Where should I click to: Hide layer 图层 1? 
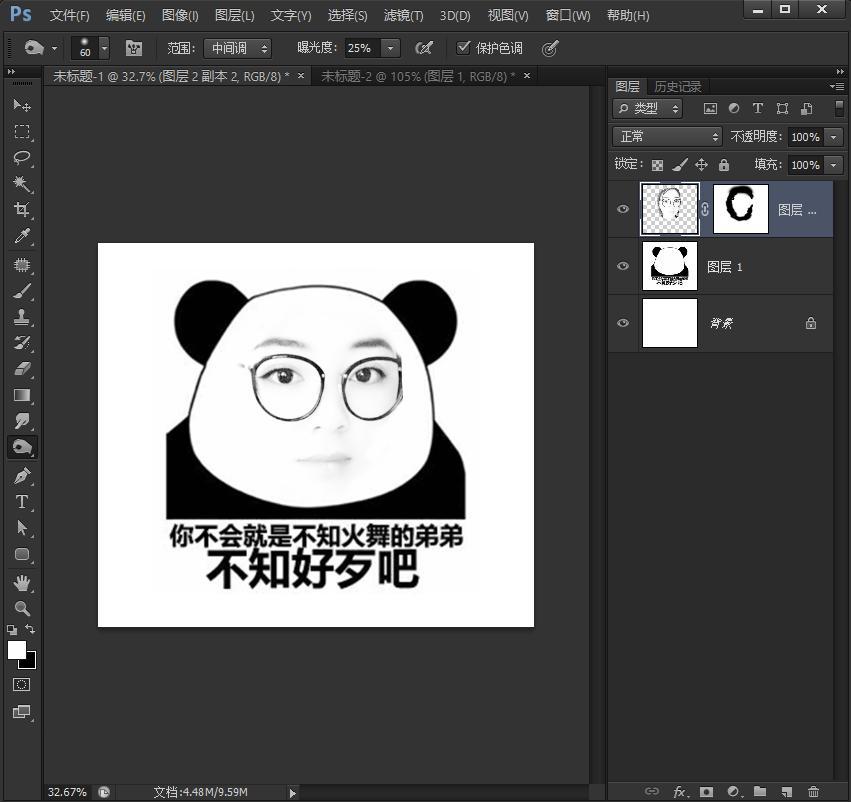click(x=623, y=266)
